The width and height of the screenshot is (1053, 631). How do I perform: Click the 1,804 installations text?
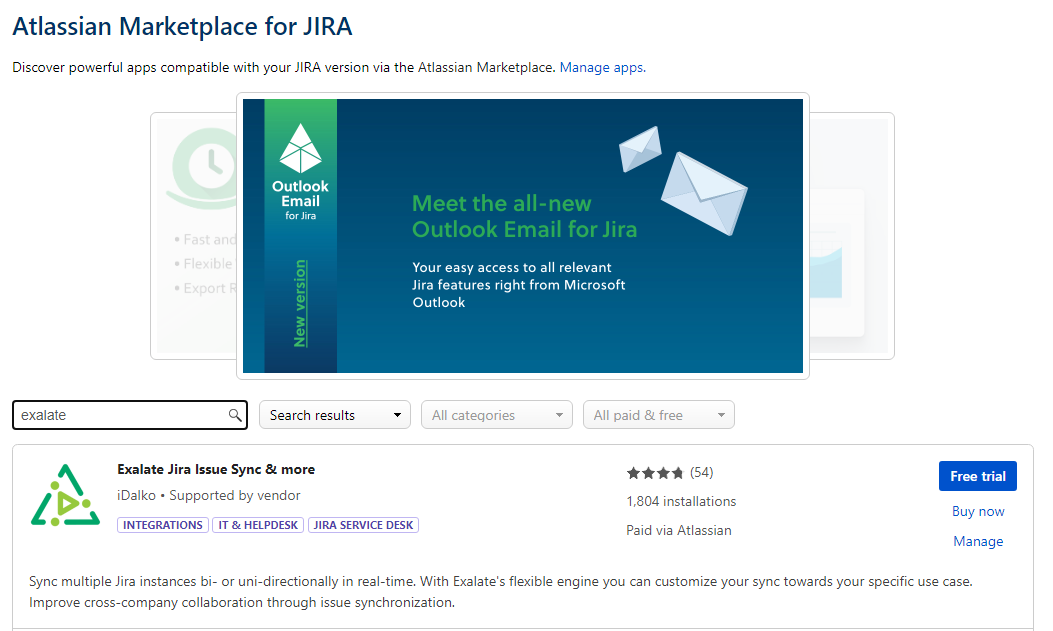(x=681, y=501)
